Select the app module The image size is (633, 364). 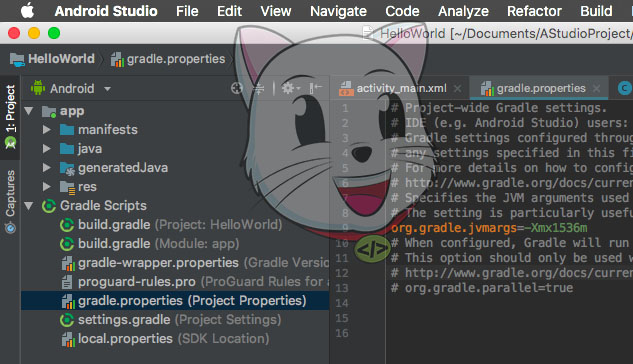coord(72,111)
